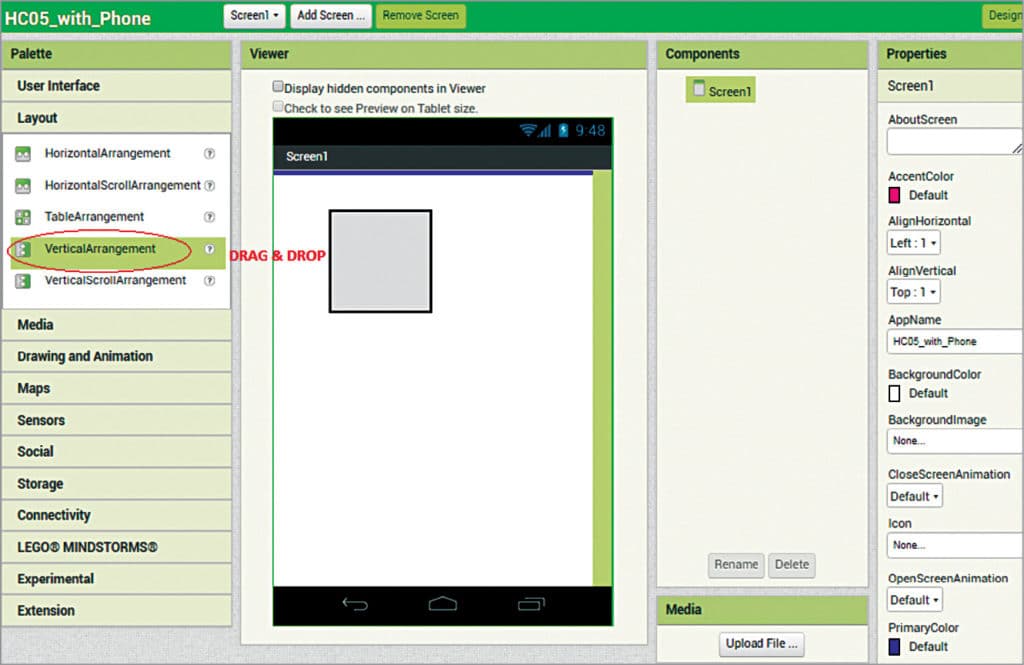Open the Screen1 screen selector dropdown

pos(253,16)
